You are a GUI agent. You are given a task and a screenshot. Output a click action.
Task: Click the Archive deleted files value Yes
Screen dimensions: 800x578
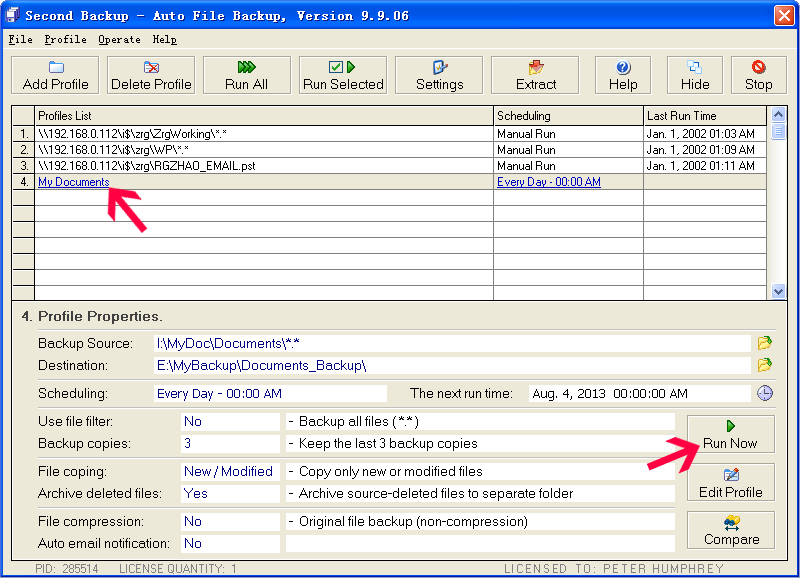(x=230, y=493)
